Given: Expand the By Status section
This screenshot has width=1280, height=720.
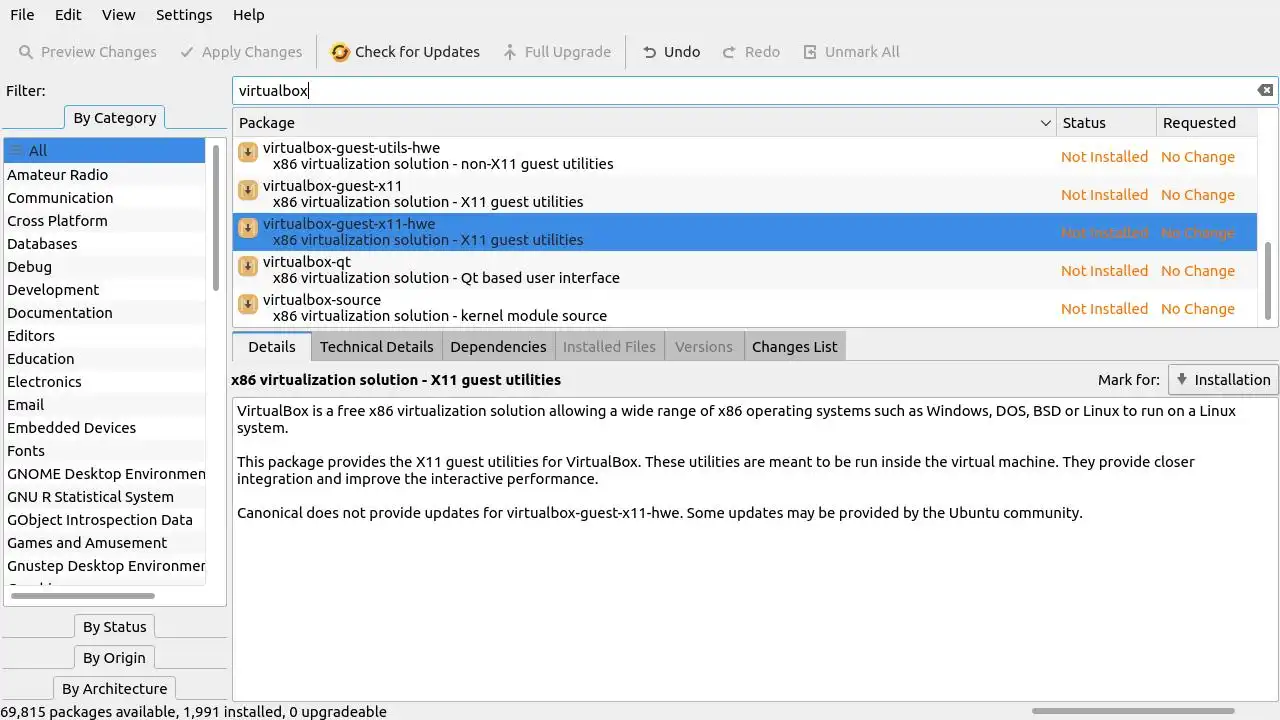Looking at the screenshot, I should tap(114, 627).
